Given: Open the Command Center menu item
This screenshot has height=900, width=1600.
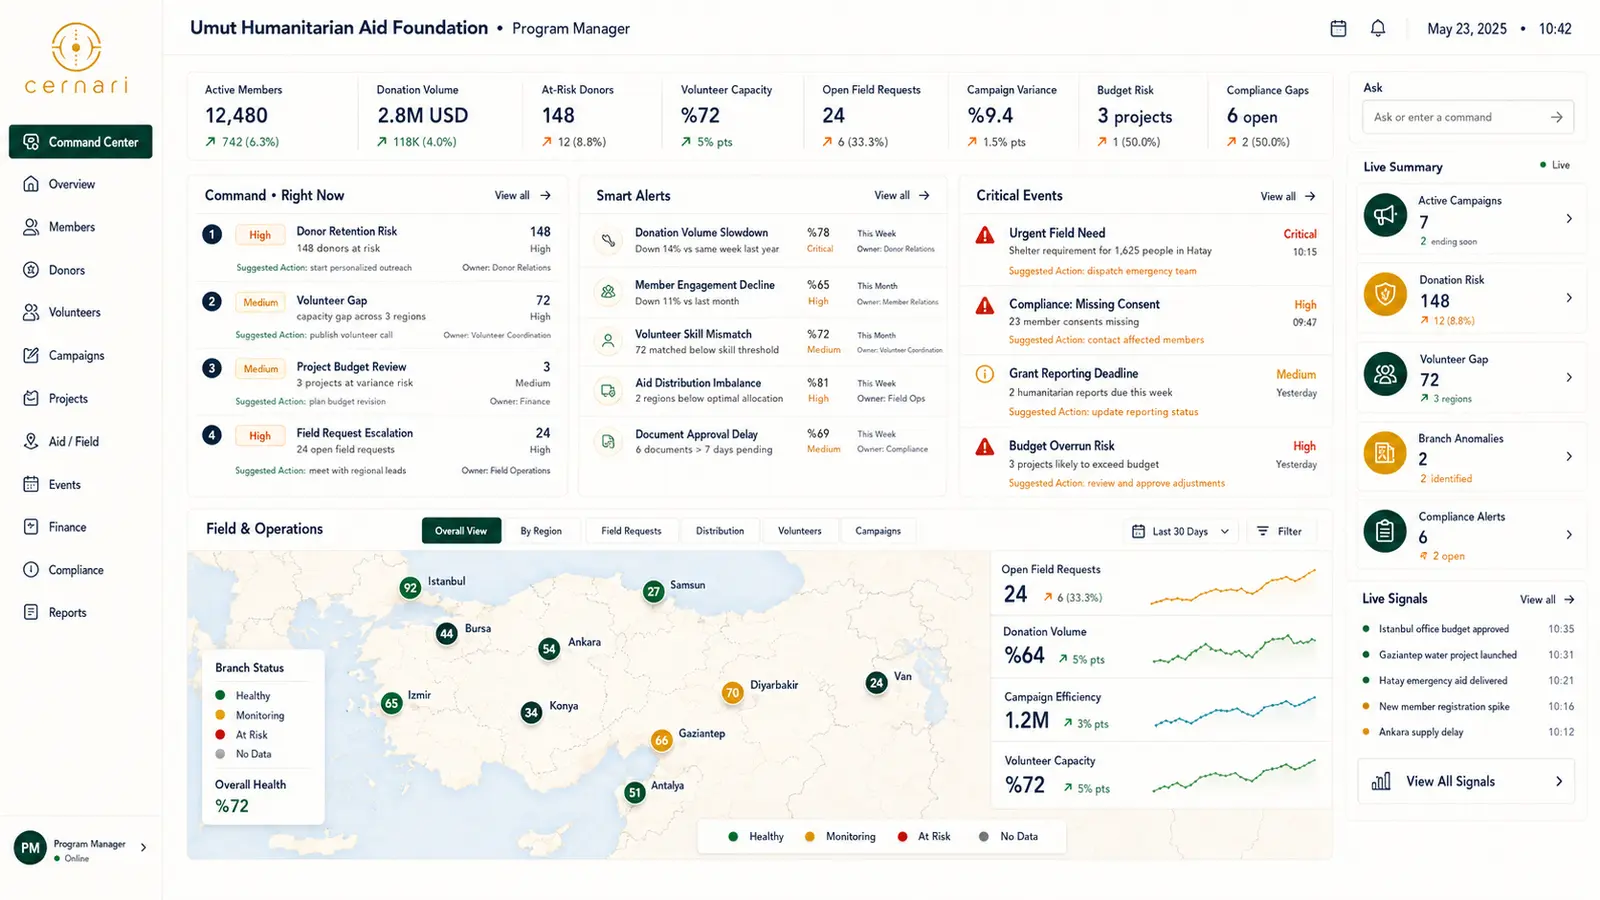Looking at the screenshot, I should point(81,142).
